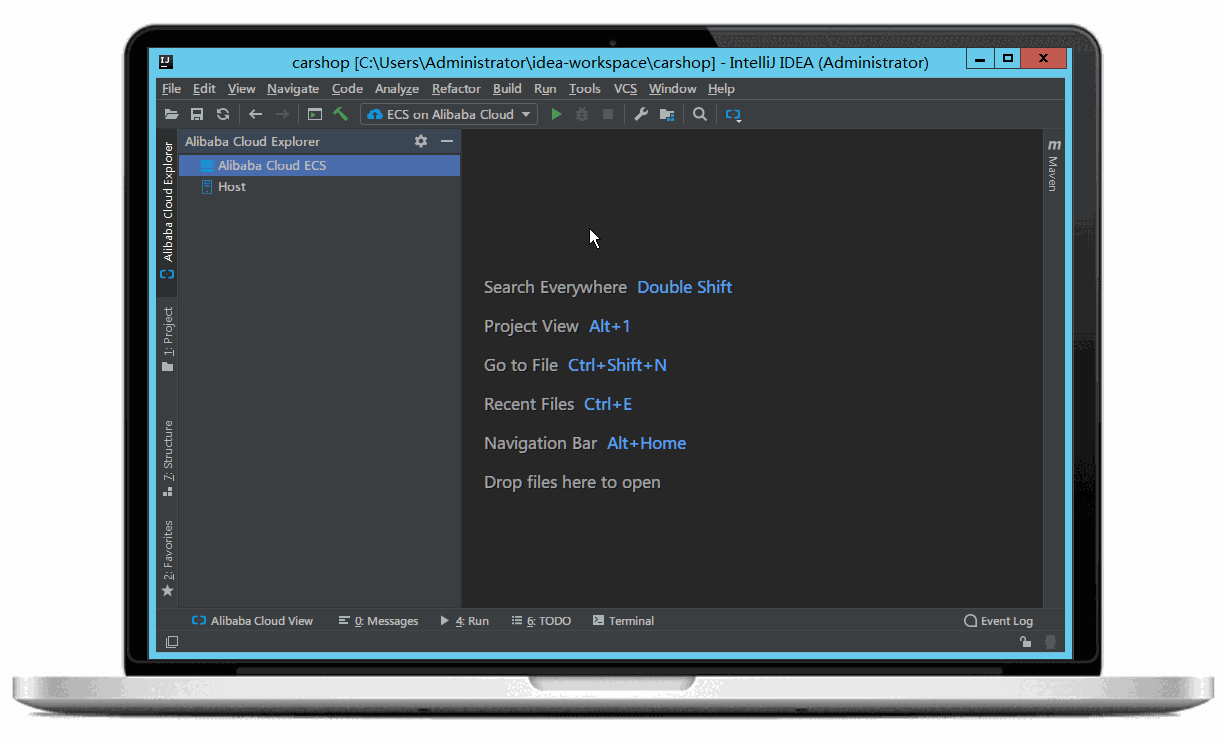Viewport: 1224px width, 742px height.
Task: Open the File menu
Action: click(x=171, y=89)
